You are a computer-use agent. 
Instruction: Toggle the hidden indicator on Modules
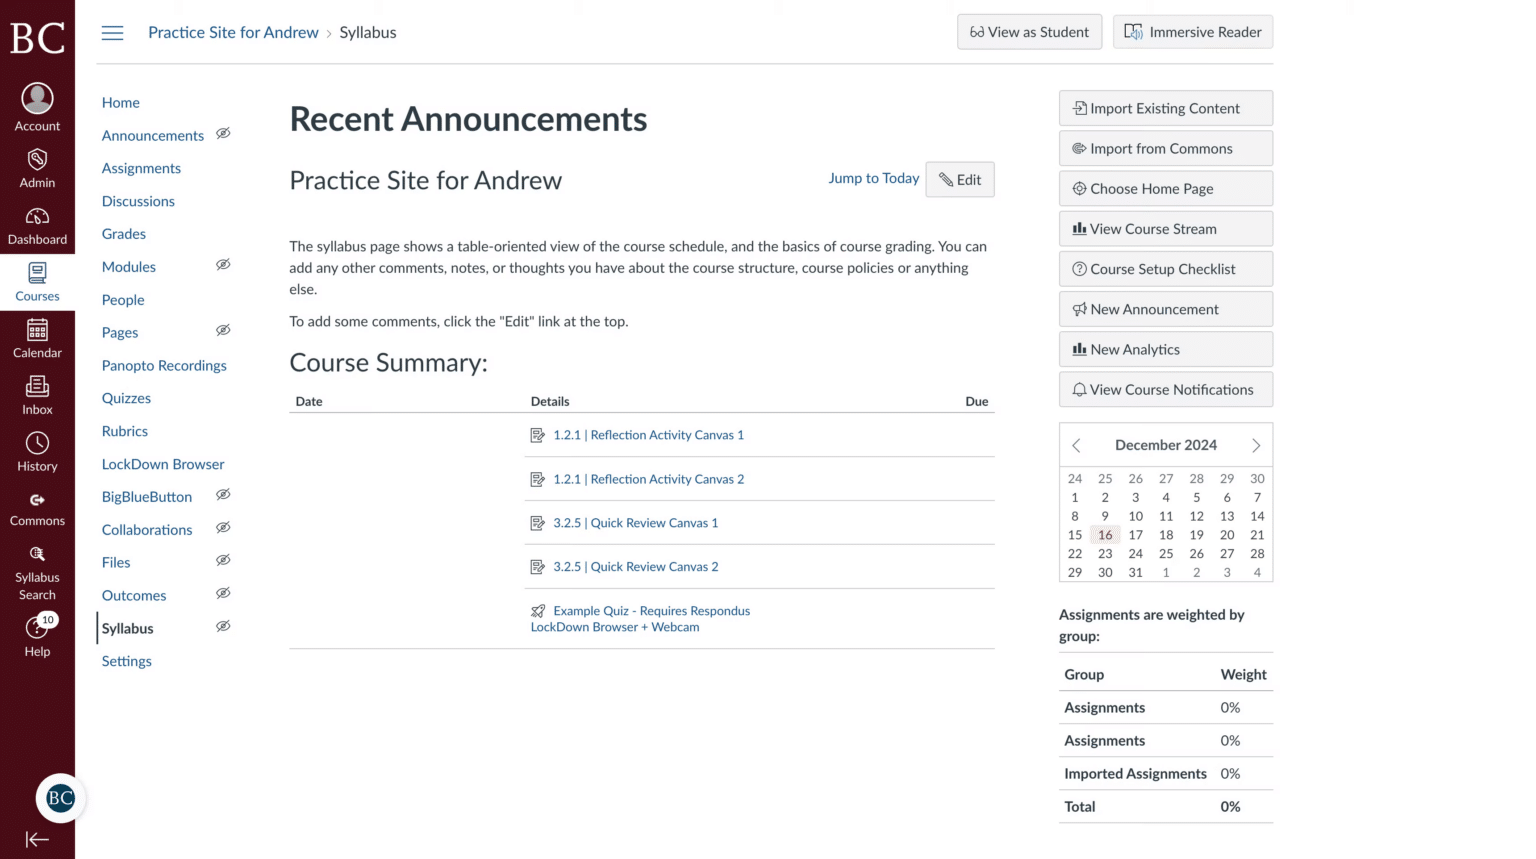223,264
